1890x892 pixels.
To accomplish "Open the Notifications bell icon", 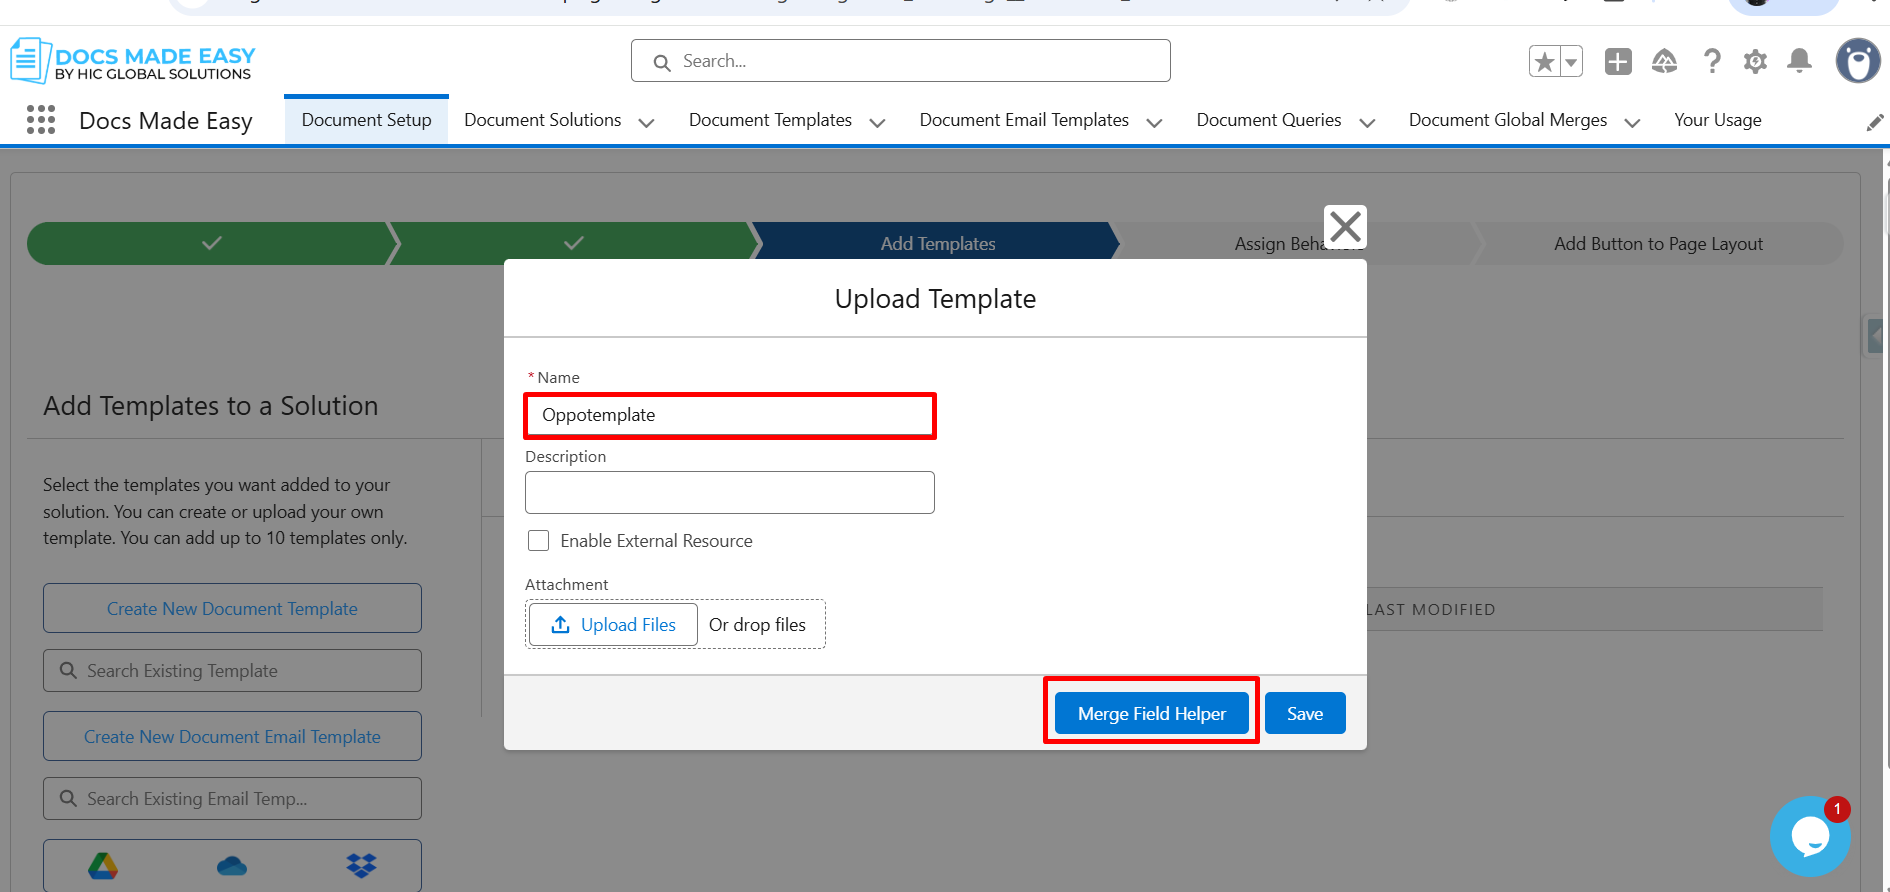I will (x=1799, y=62).
